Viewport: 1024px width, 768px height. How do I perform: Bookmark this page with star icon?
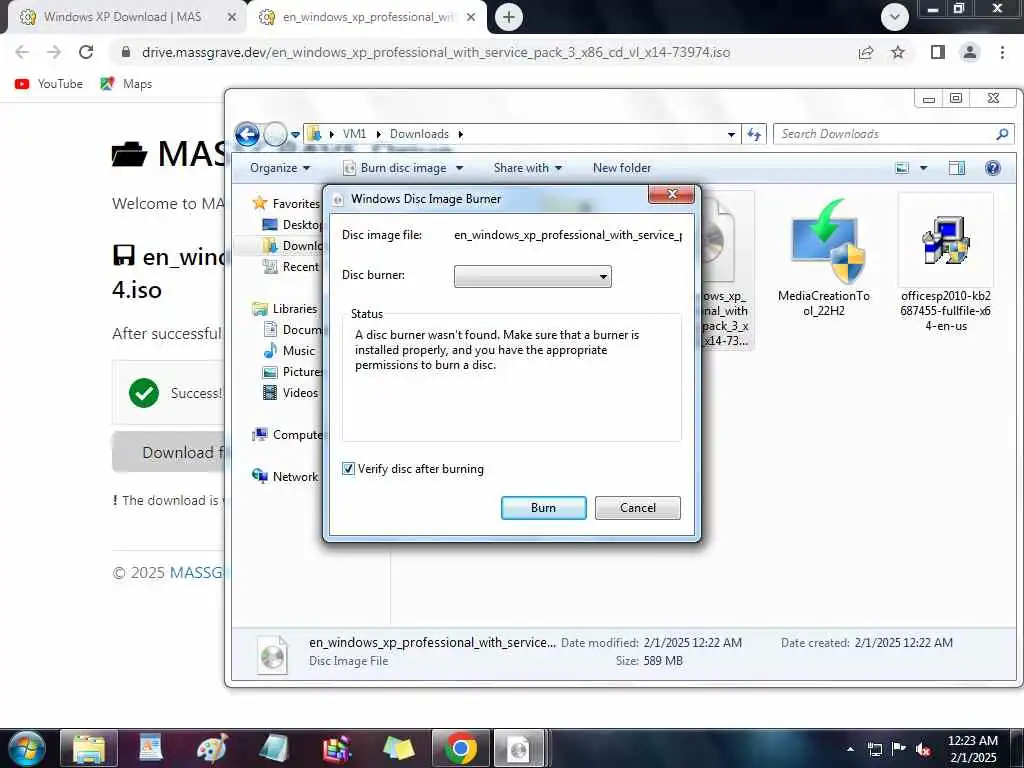[898, 52]
